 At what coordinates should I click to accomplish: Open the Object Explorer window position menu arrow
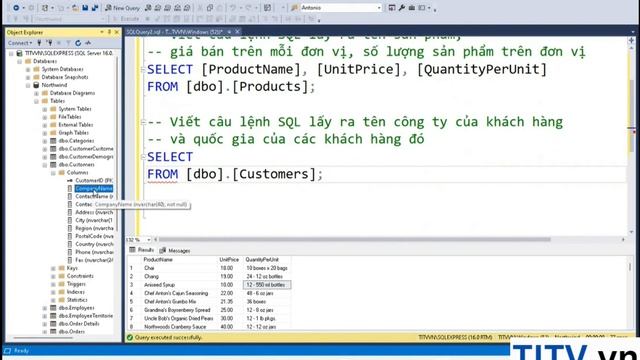pyautogui.click(x=102, y=32)
